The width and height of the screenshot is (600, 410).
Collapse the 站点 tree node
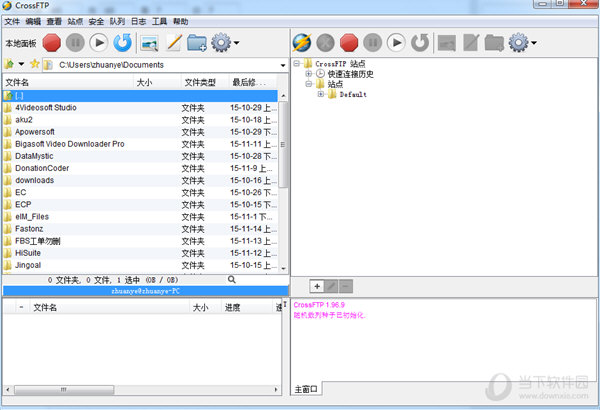[308, 84]
